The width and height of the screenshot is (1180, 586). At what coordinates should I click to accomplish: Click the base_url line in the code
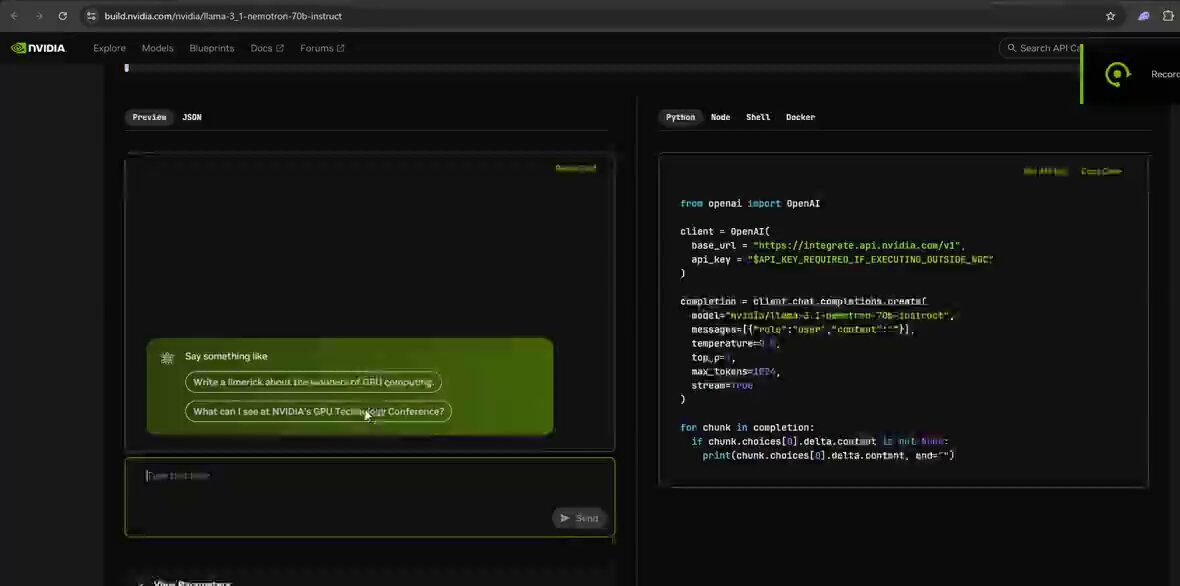pyautogui.click(x=828, y=245)
